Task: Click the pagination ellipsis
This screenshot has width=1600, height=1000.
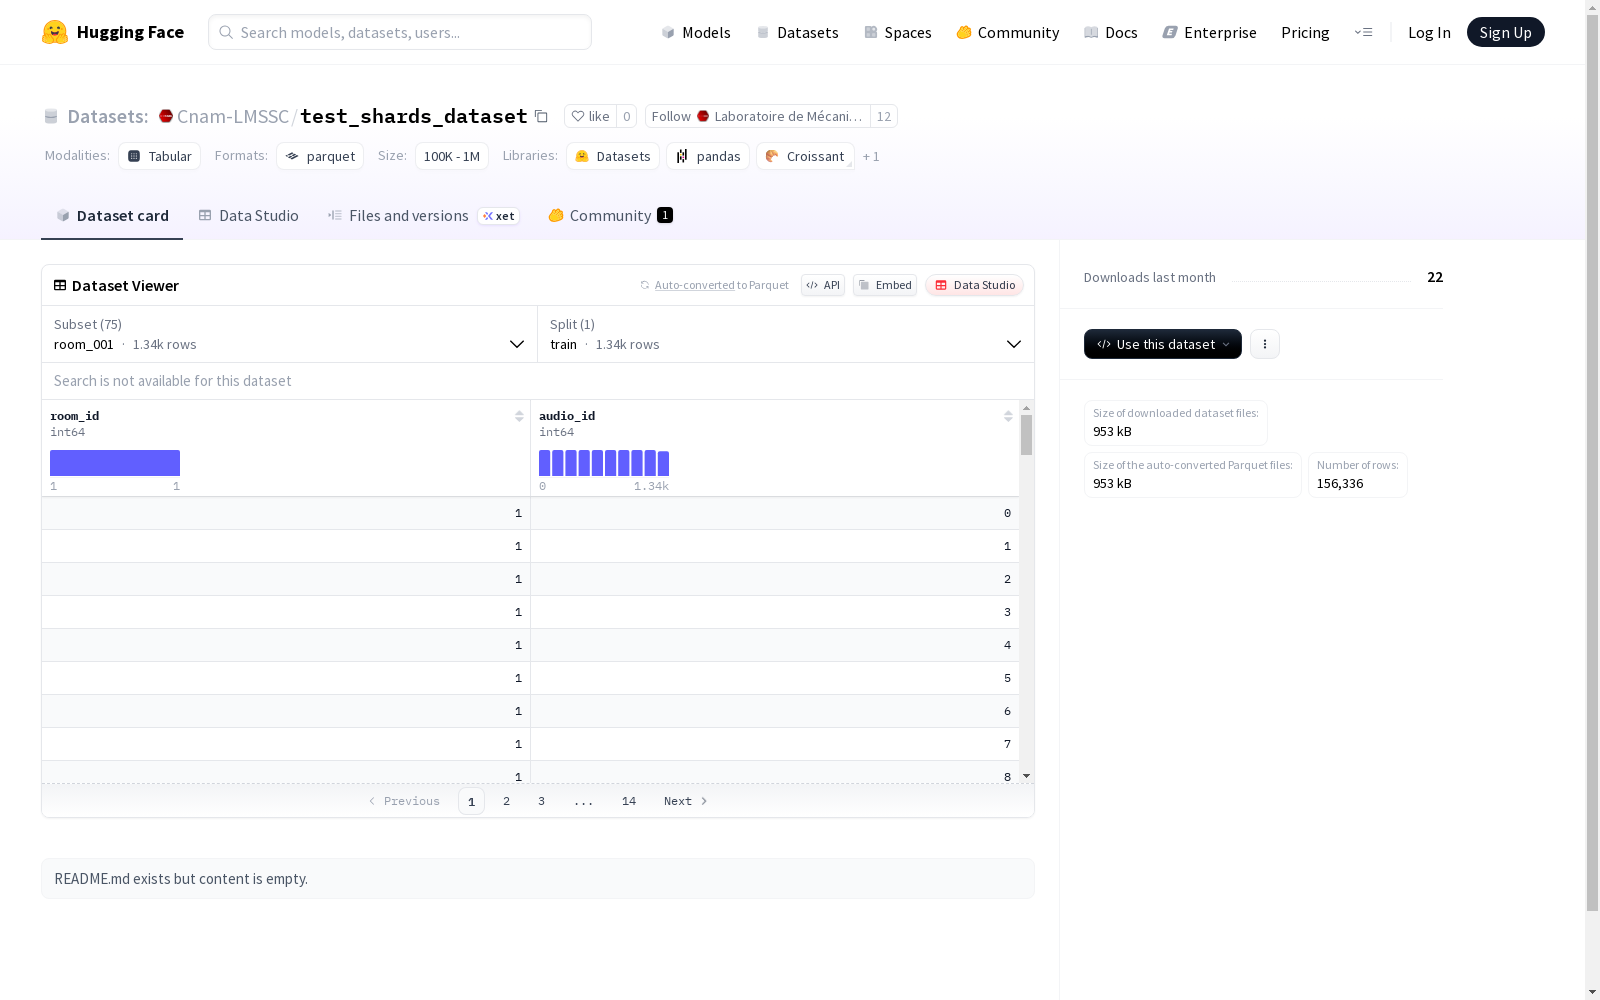Action: (x=584, y=801)
